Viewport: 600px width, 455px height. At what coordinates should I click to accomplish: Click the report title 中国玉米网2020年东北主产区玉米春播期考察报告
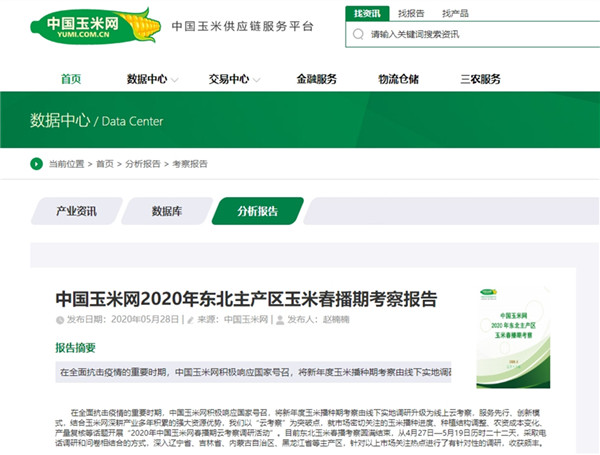coord(246,299)
